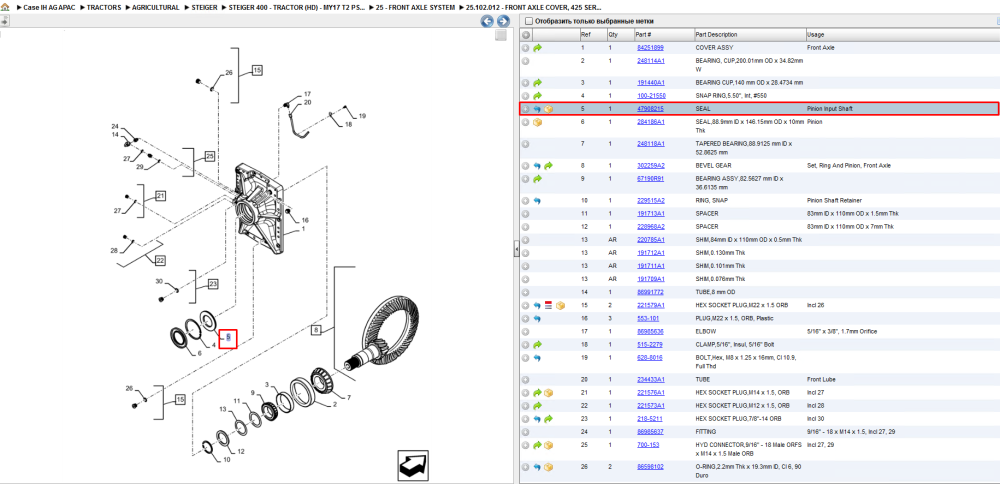Select callout 16 beside the cover drawing
This screenshot has width=1000, height=484.
coord(305,221)
